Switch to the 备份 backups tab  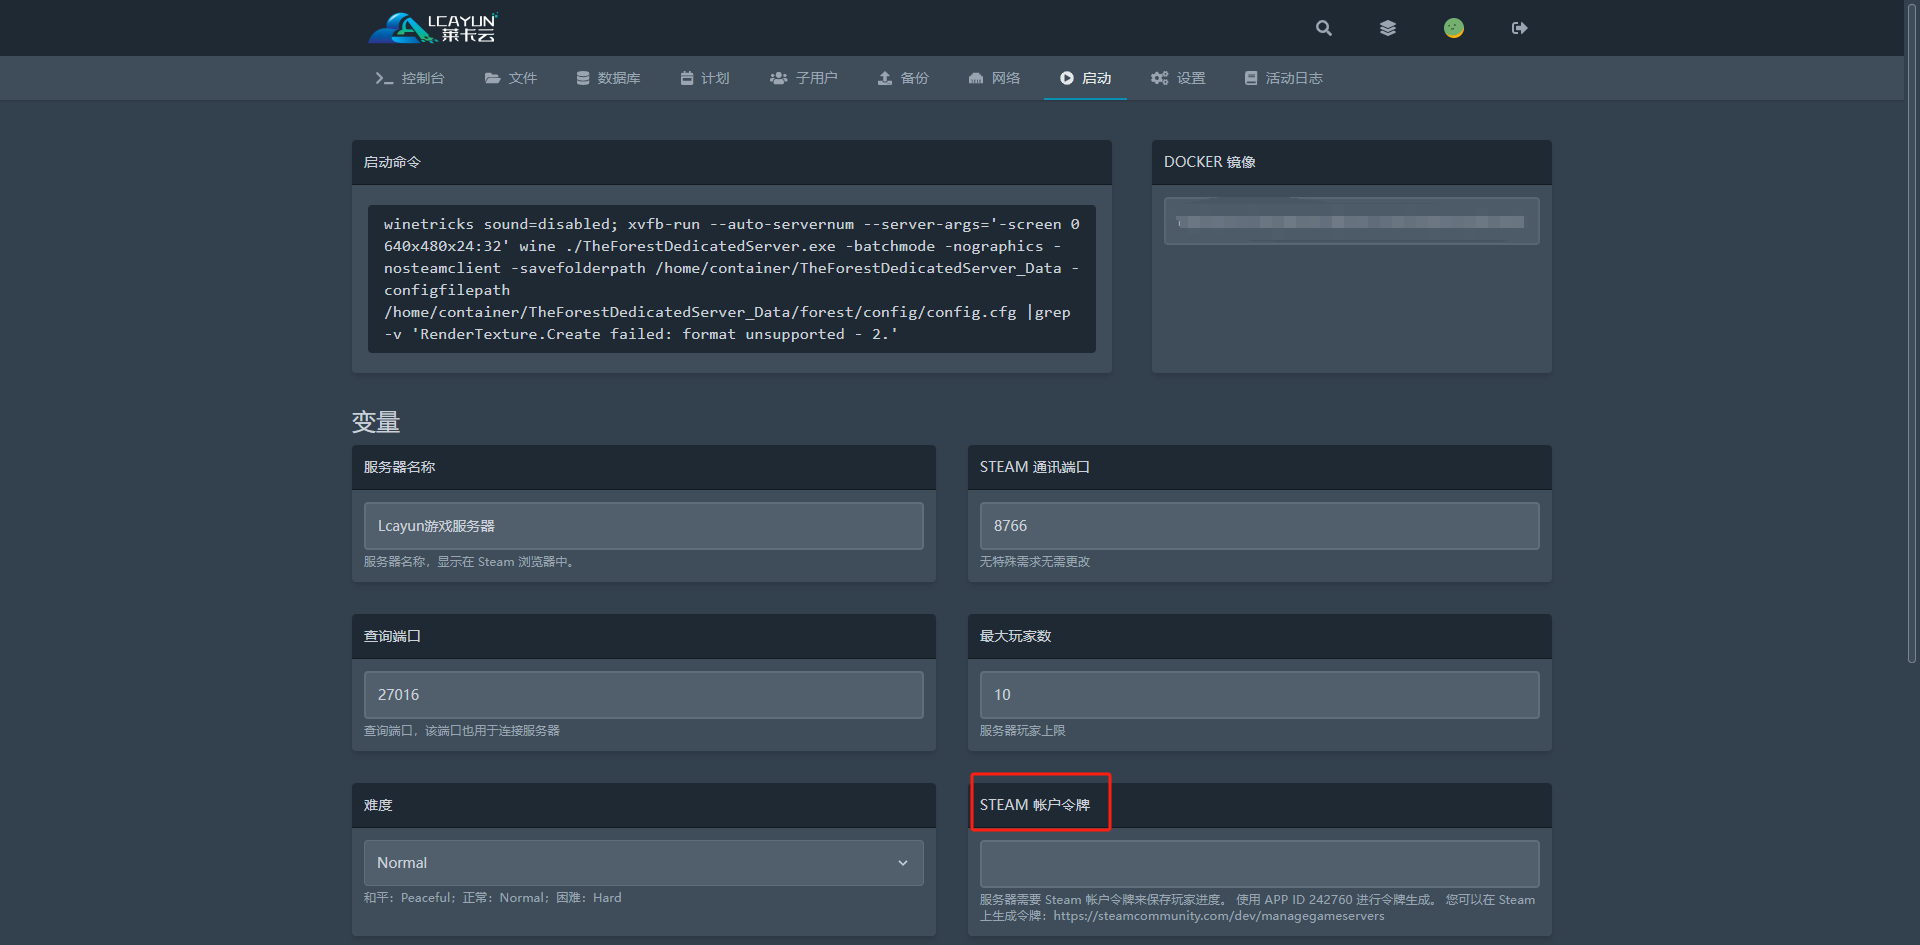903,78
